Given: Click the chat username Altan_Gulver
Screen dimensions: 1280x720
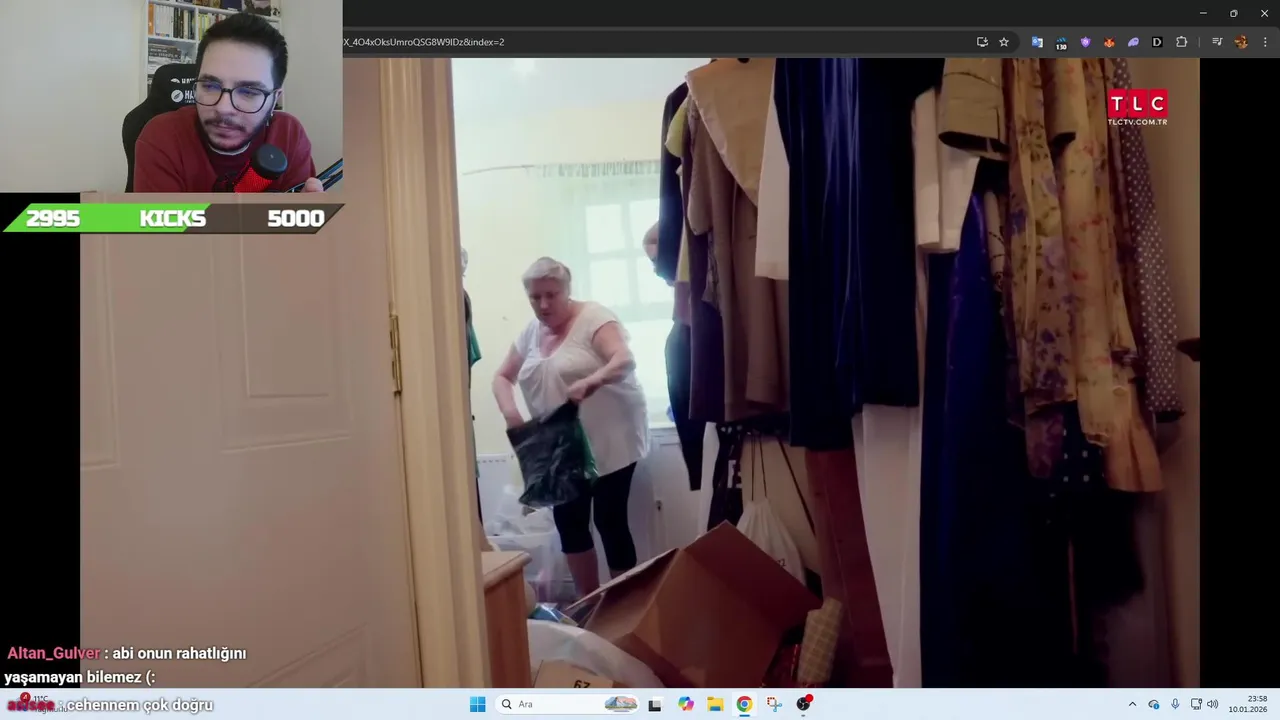Looking at the screenshot, I should pos(54,653).
